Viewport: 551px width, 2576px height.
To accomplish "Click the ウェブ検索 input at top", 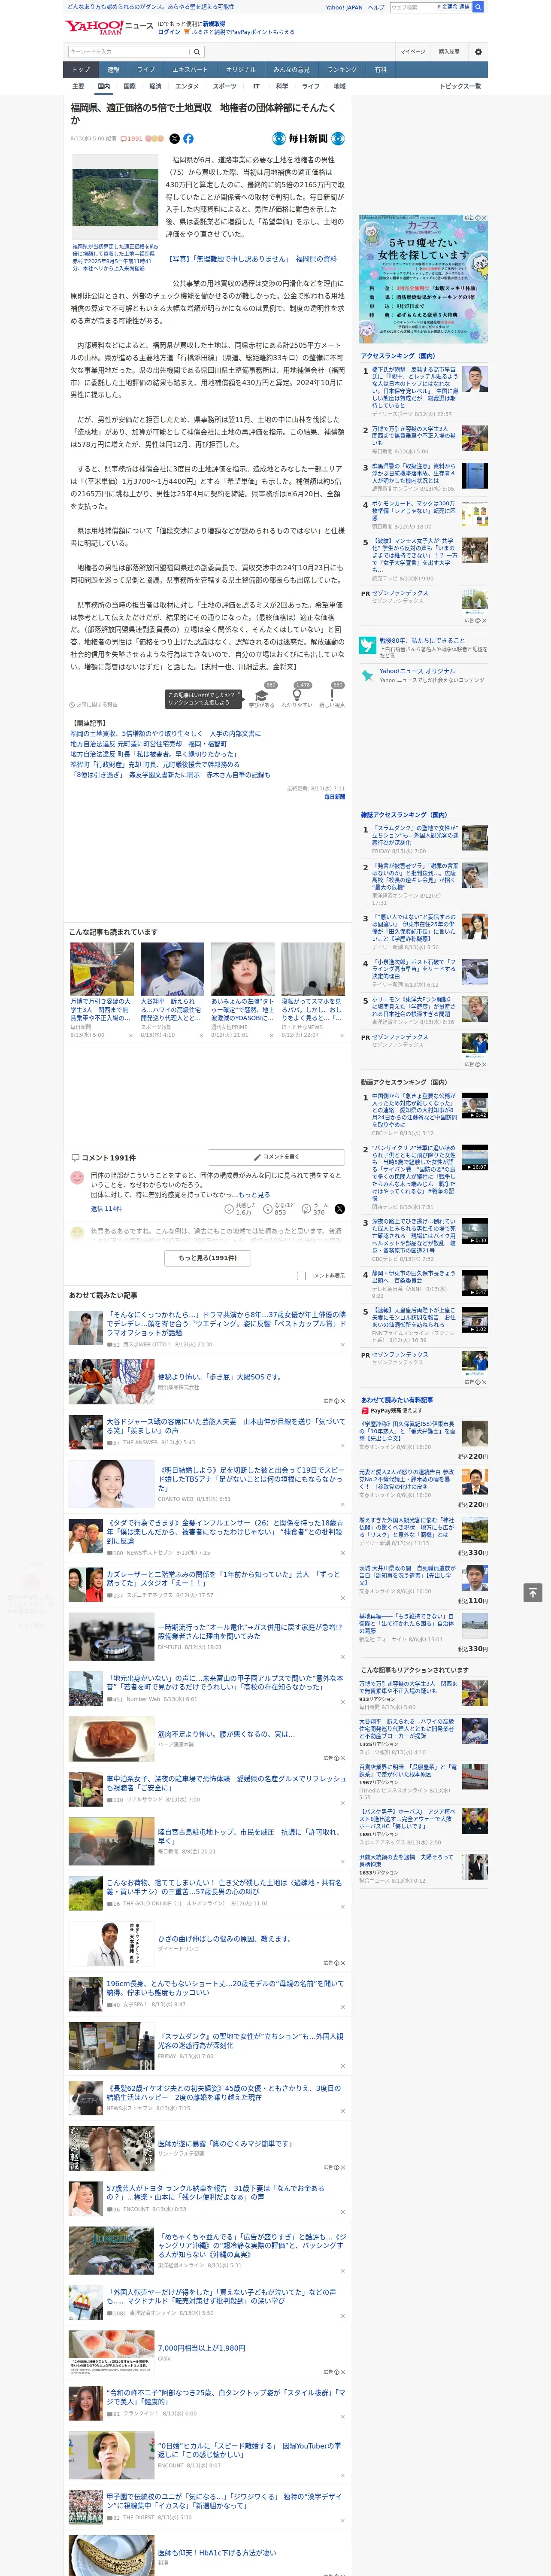I will (413, 7).
